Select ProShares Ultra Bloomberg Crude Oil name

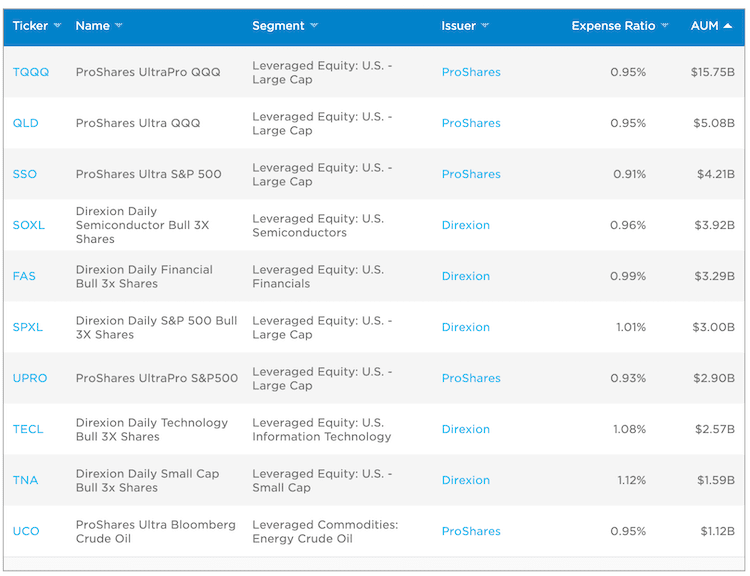click(156, 532)
